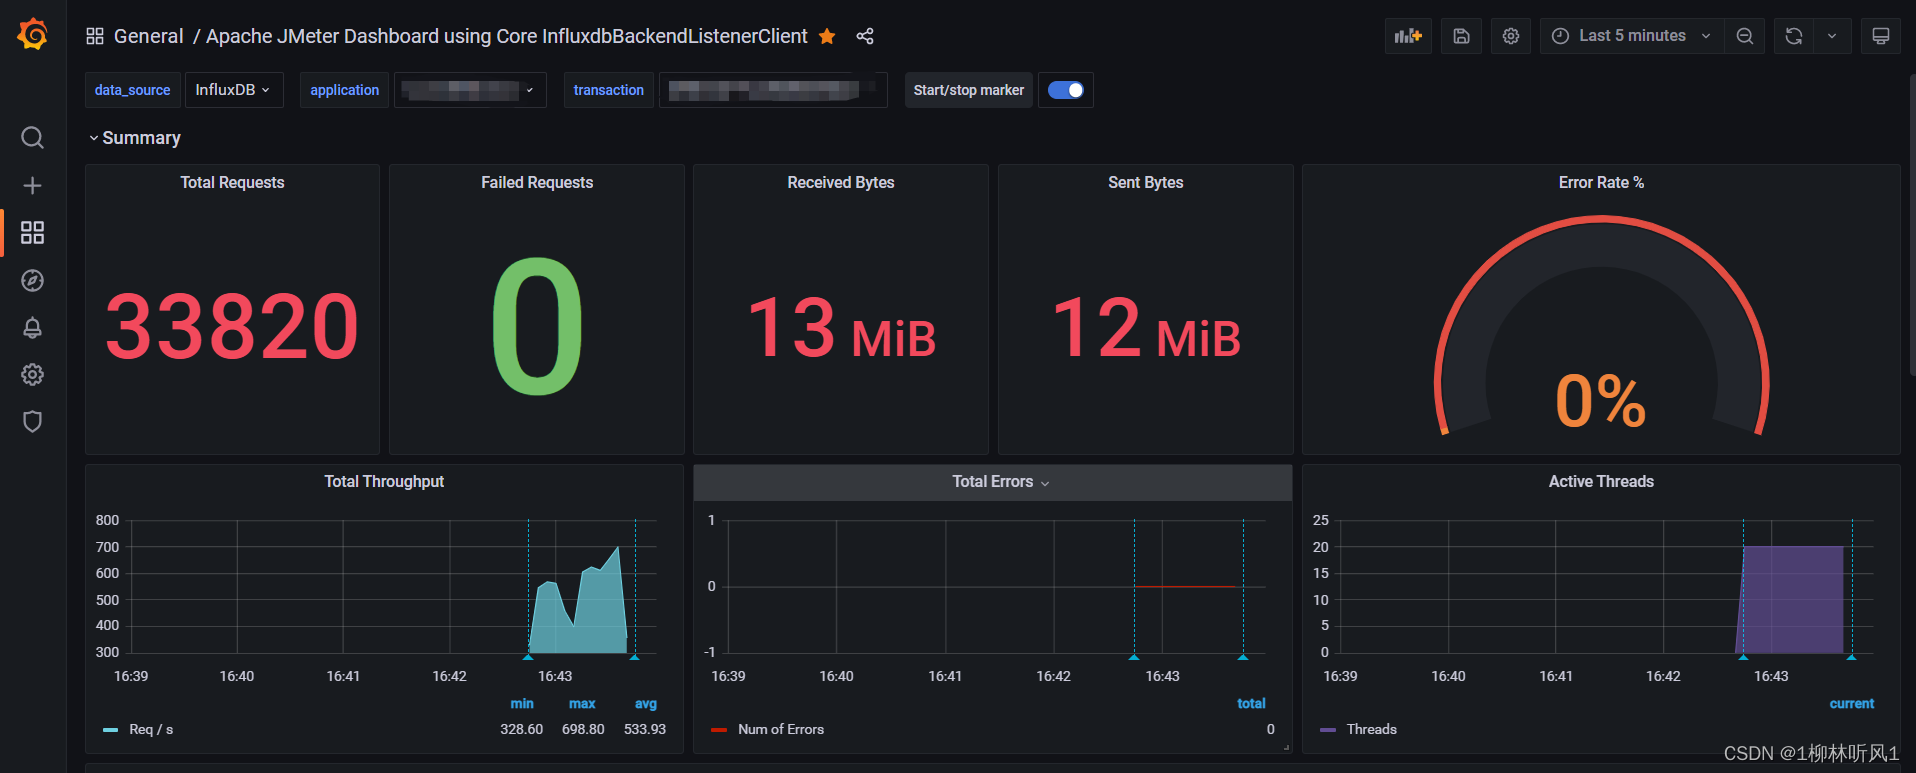Image resolution: width=1916 pixels, height=773 pixels.
Task: Click the zoom out time range icon
Action: coord(1744,36)
